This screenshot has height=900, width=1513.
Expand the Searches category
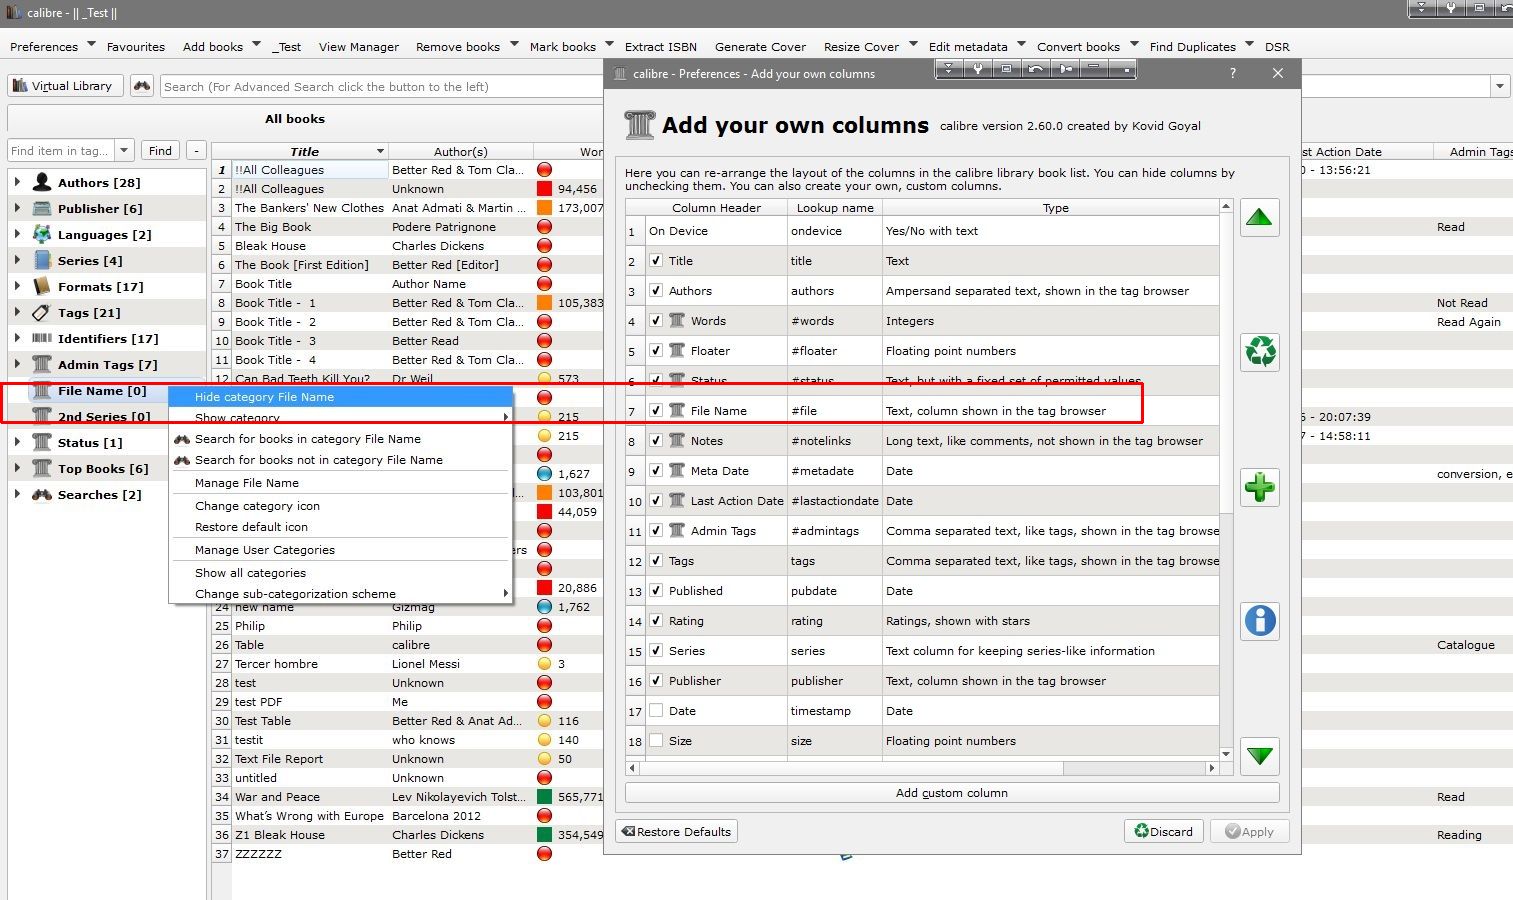[x=17, y=494]
